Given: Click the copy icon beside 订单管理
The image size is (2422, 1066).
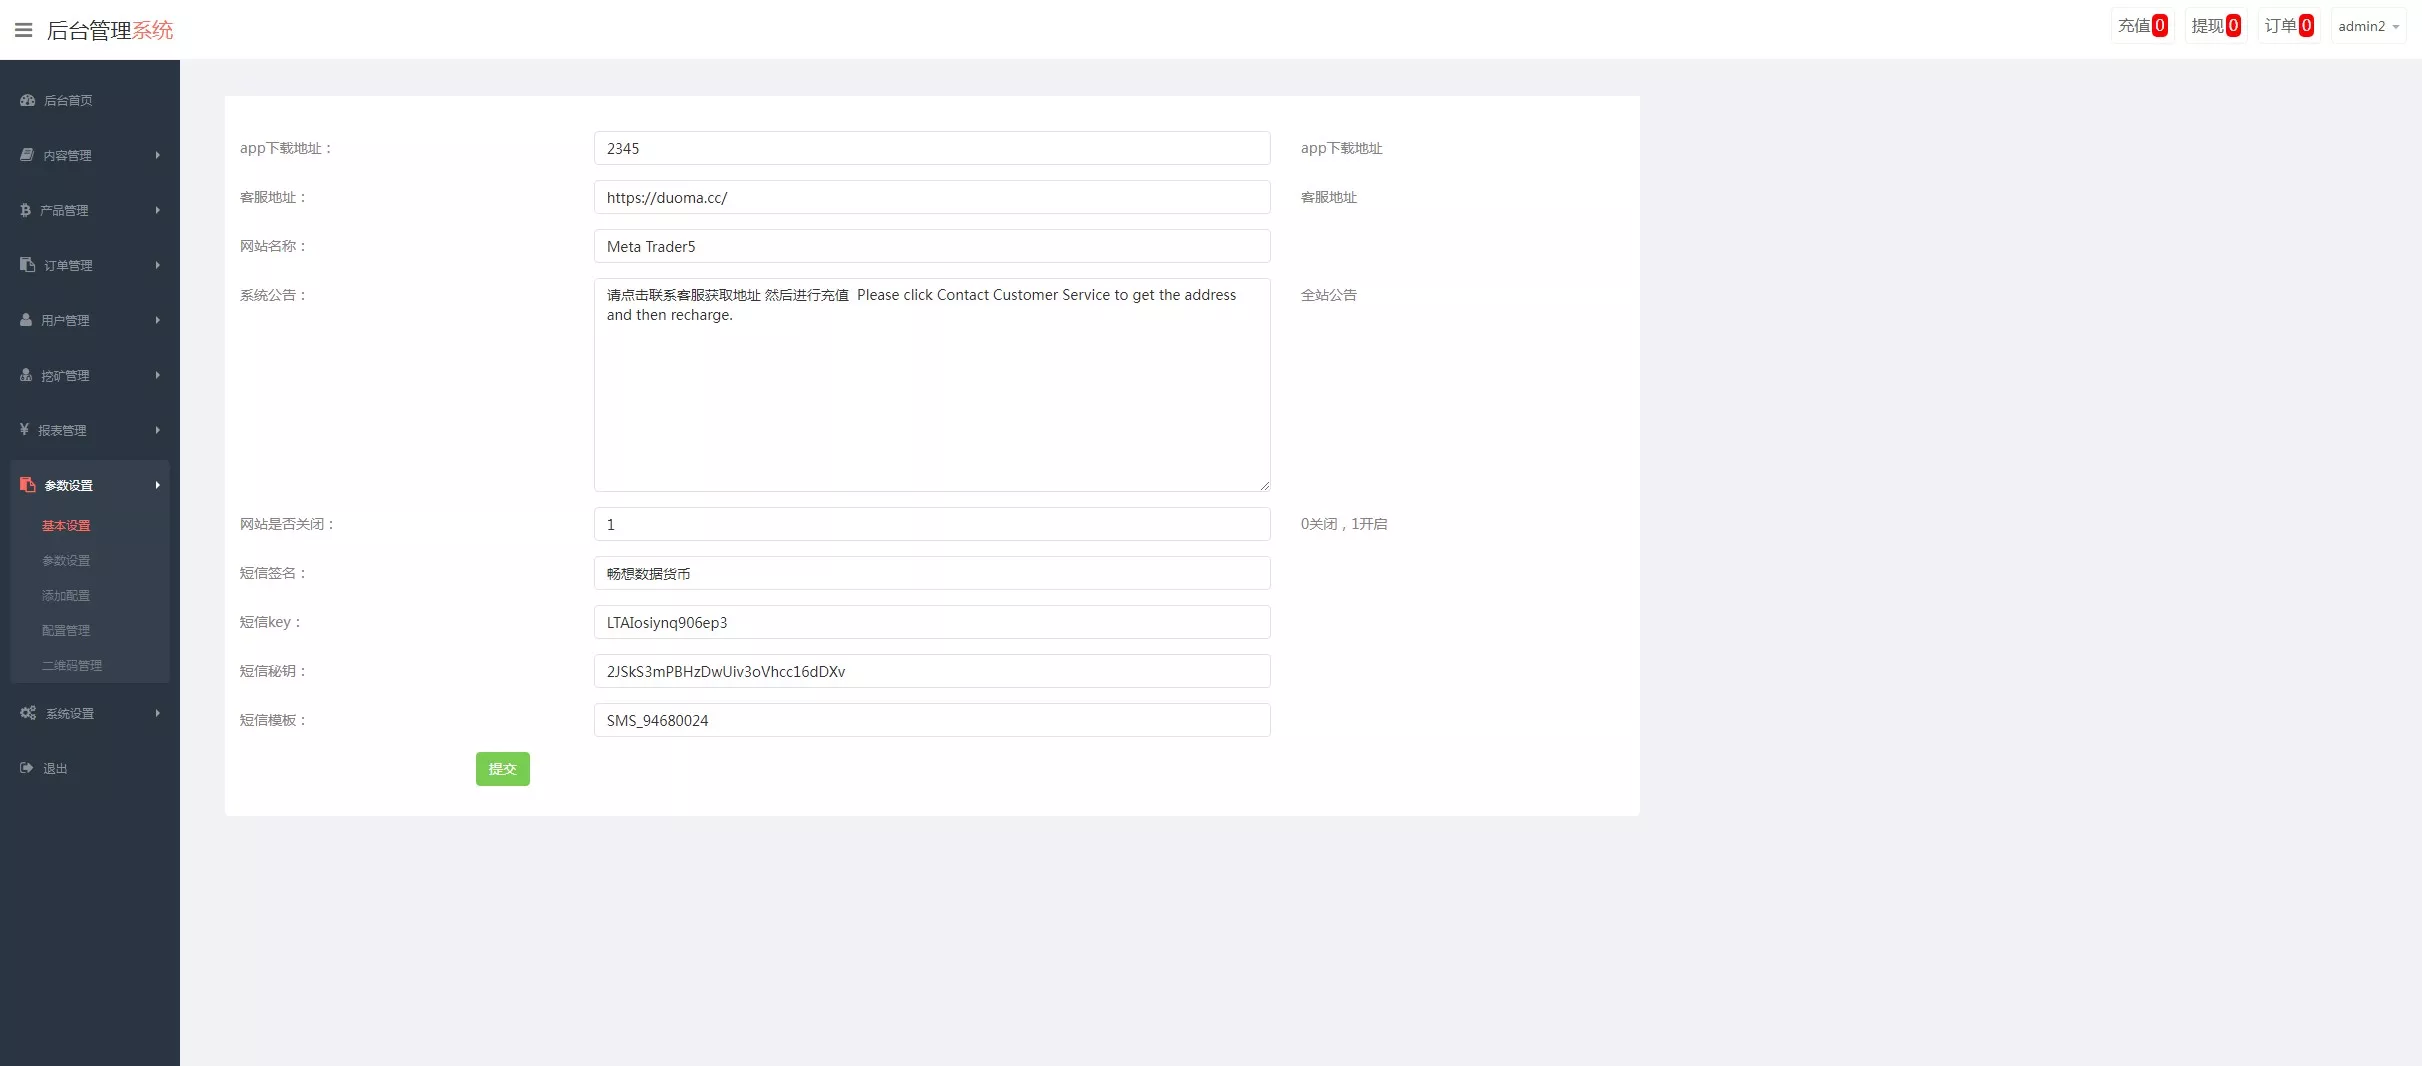Looking at the screenshot, I should tap(27, 265).
